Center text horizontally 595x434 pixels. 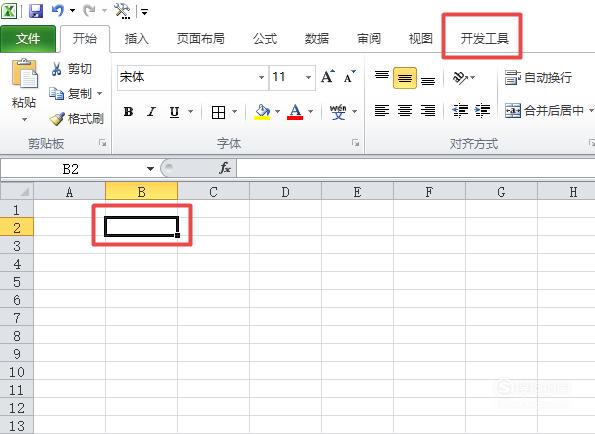tap(405, 111)
